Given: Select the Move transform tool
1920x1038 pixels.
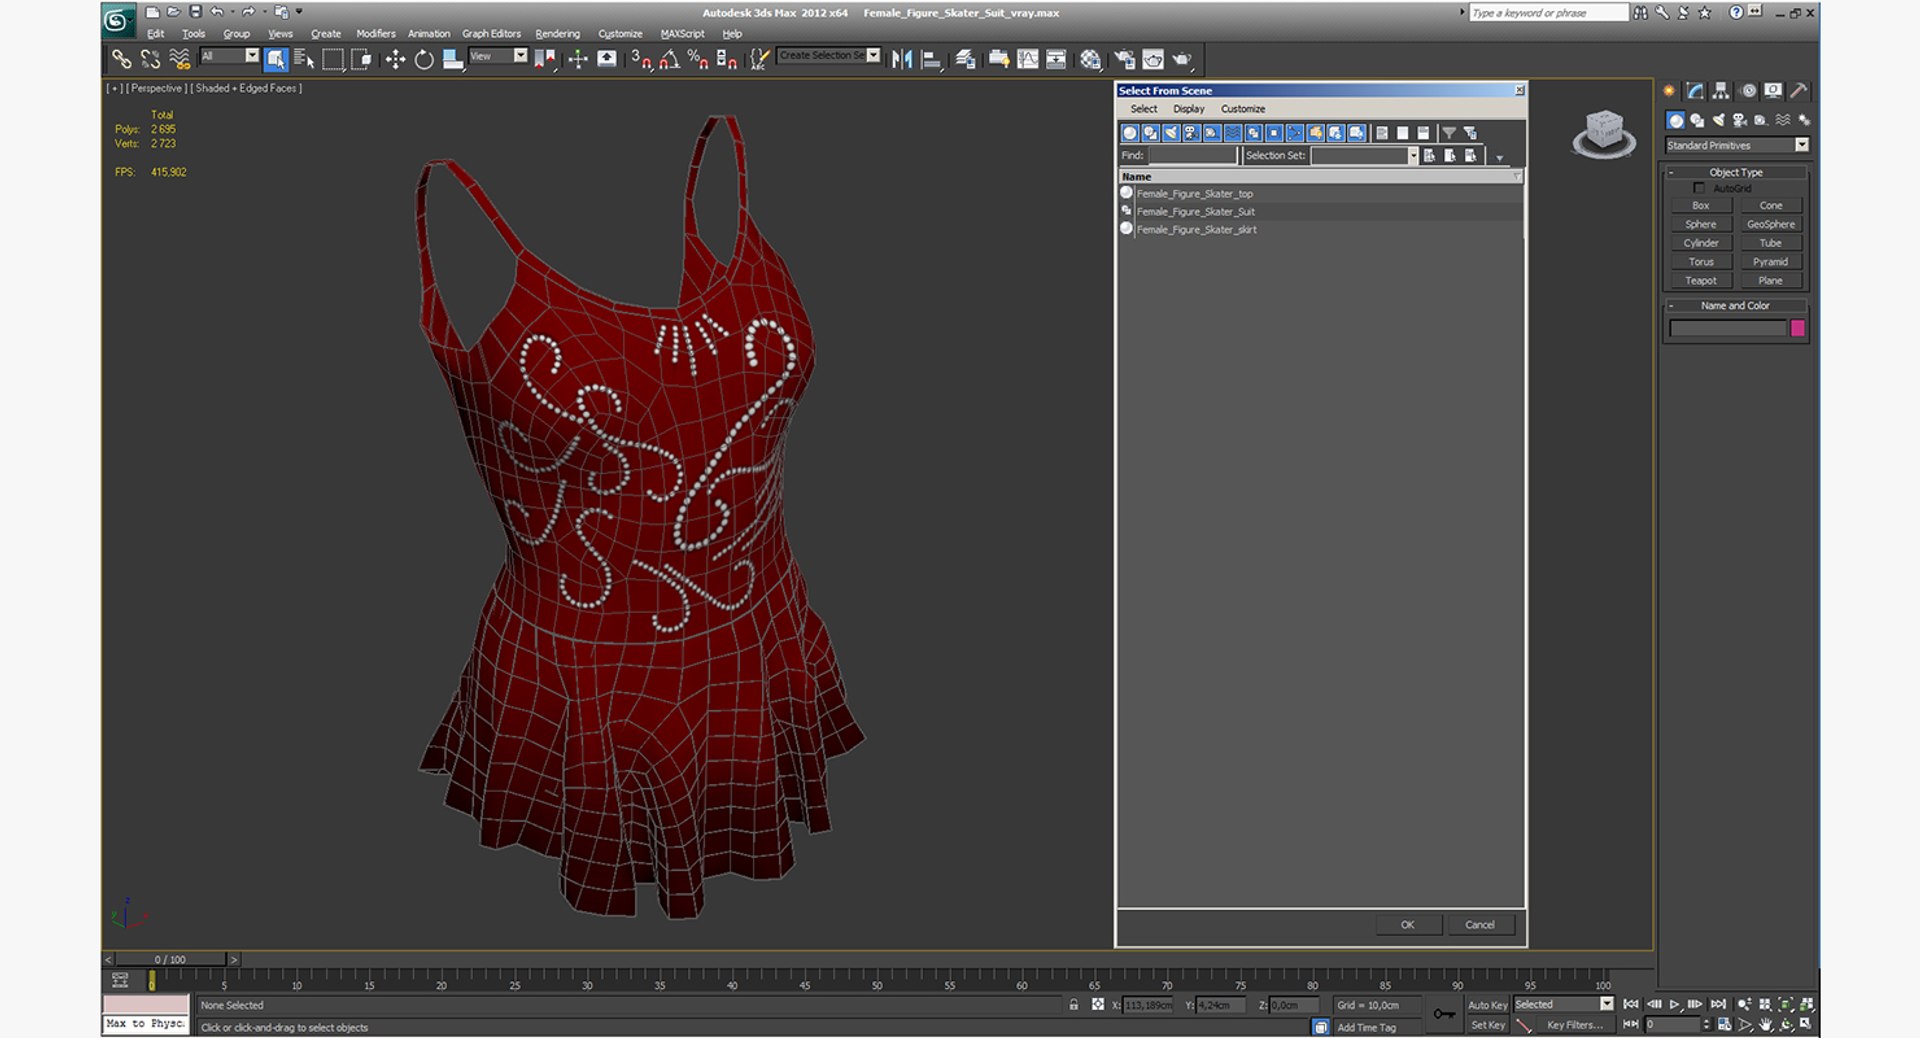Looking at the screenshot, I should click(x=395, y=60).
